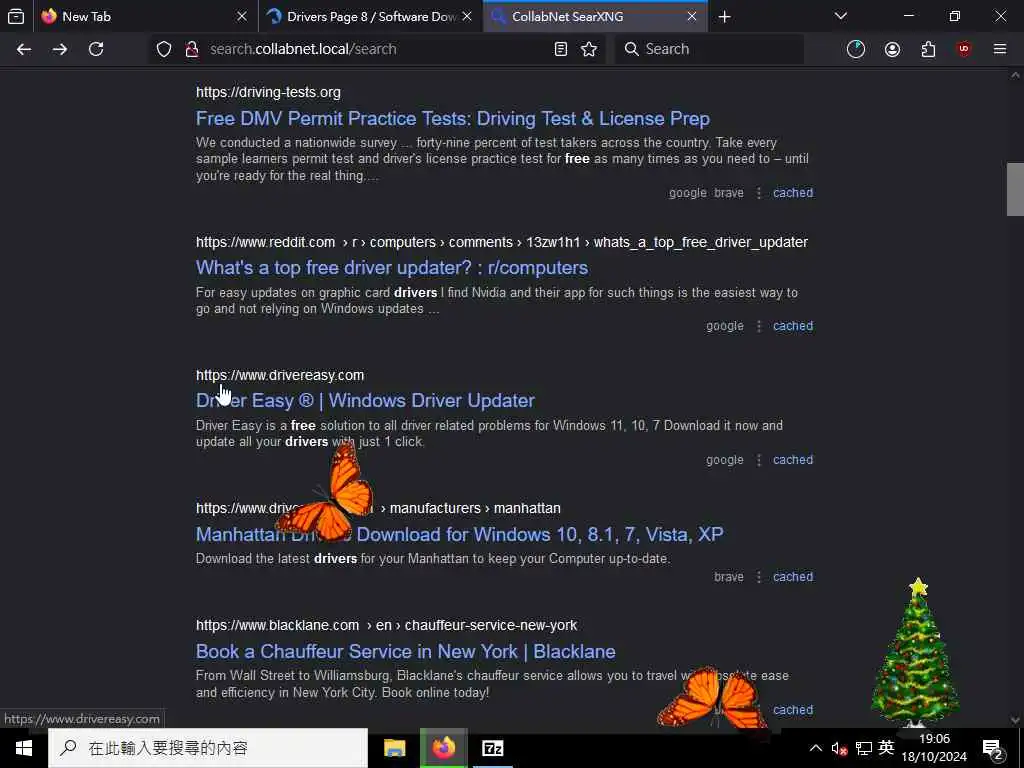Switch to Drivers Page 8 tab

click(x=370, y=16)
